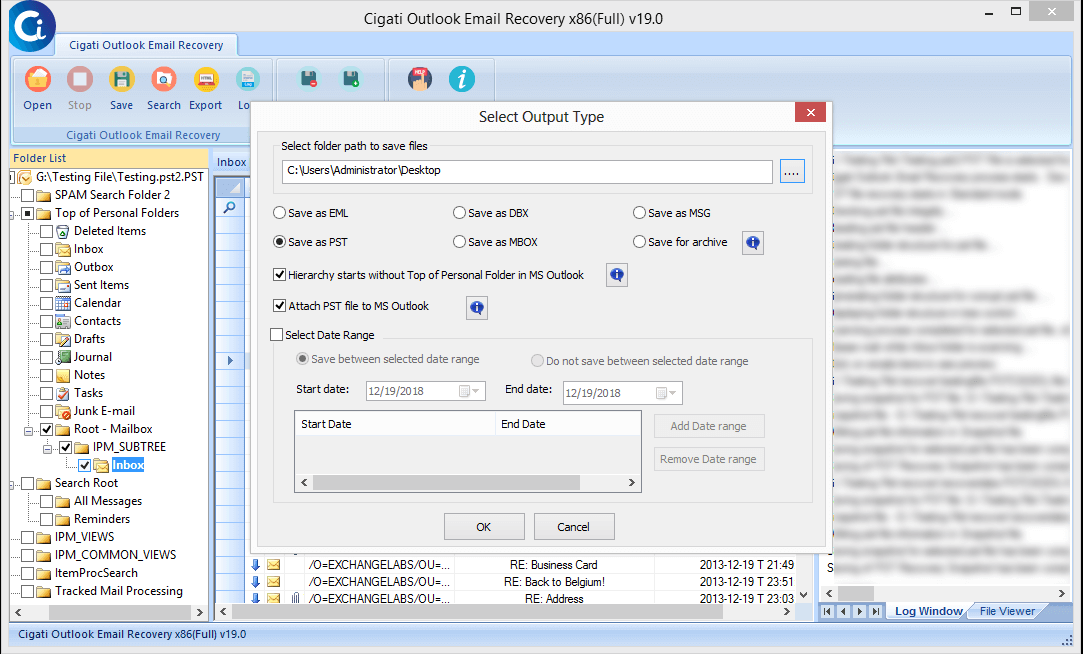Click the Export HTML toolbar icon

pyautogui.click(x=206, y=80)
